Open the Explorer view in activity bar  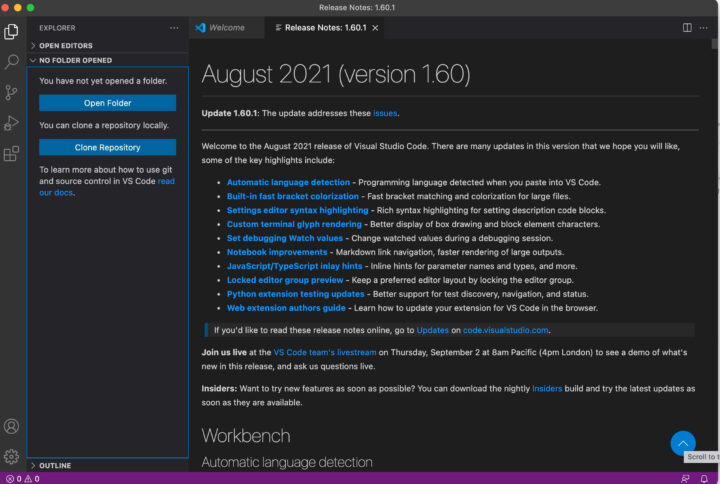(11, 31)
